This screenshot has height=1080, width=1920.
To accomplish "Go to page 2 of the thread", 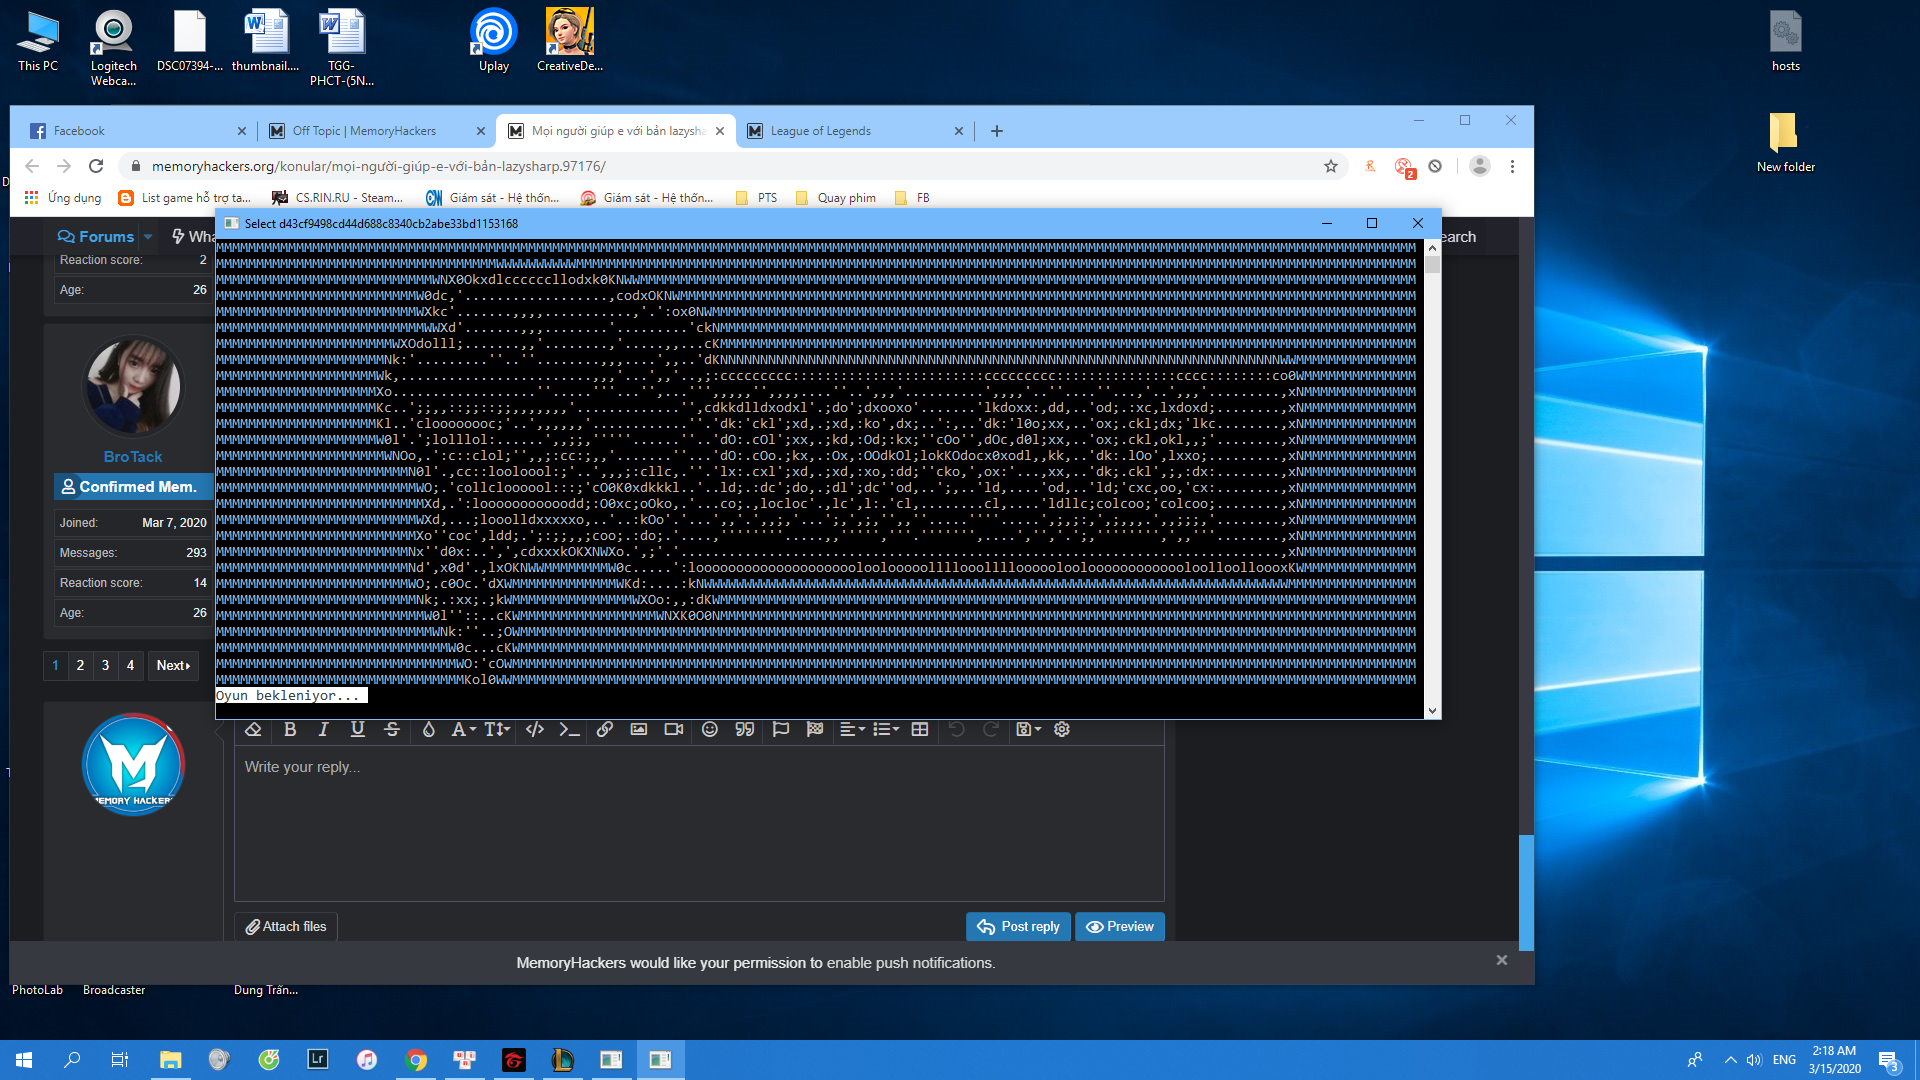I will click(x=80, y=666).
